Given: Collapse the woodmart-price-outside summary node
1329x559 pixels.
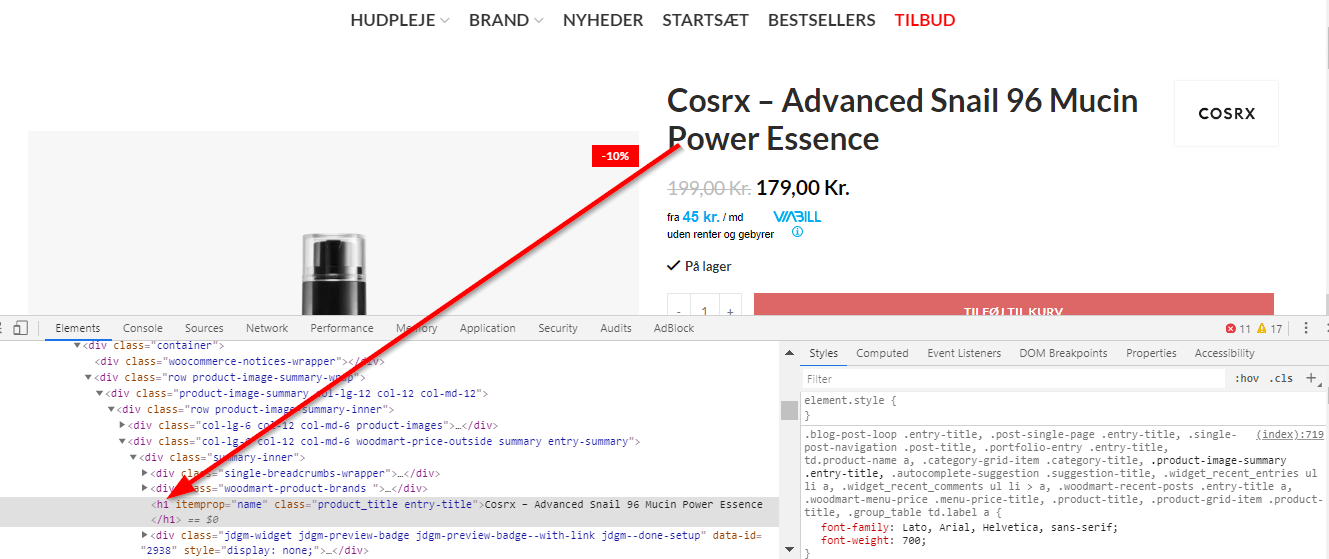Looking at the screenshot, I should point(122,441).
